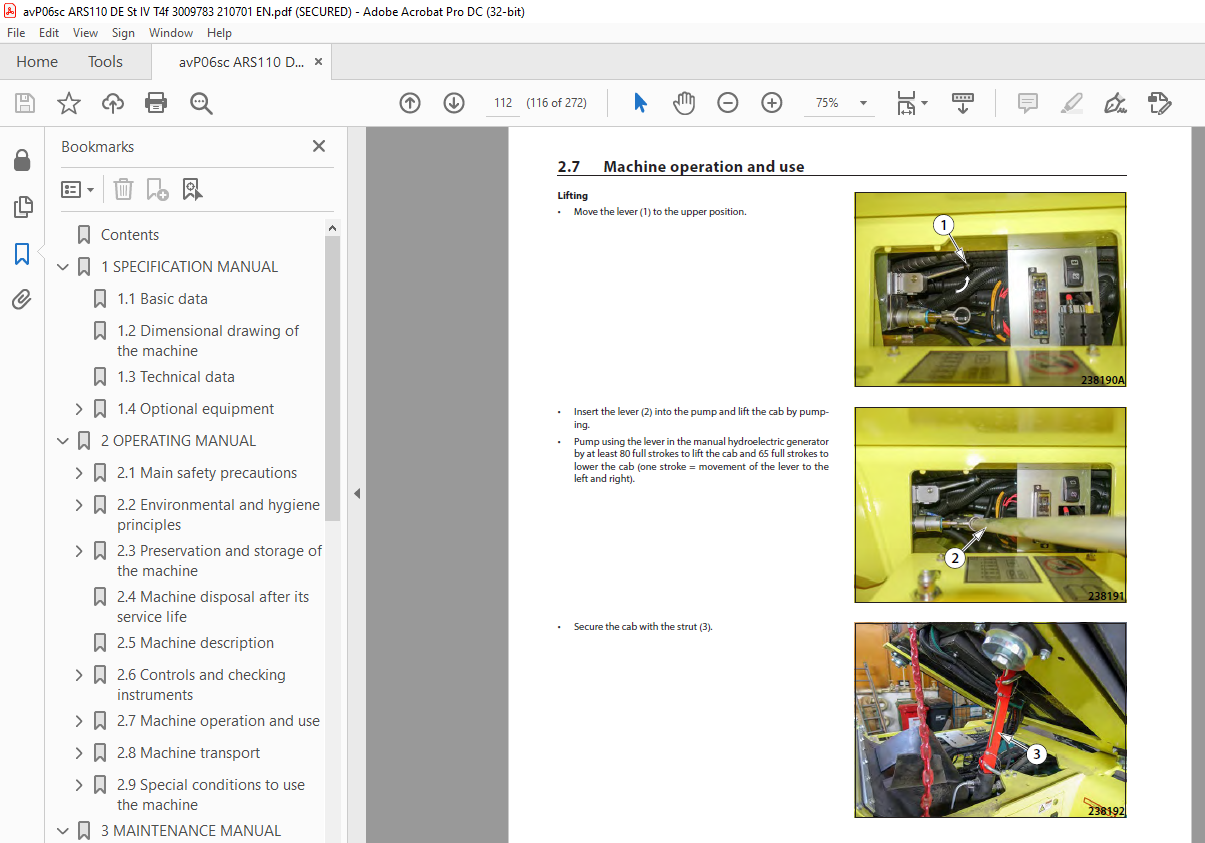1205x843 pixels.
Task: Add new bookmark icon
Action: pos(158,189)
